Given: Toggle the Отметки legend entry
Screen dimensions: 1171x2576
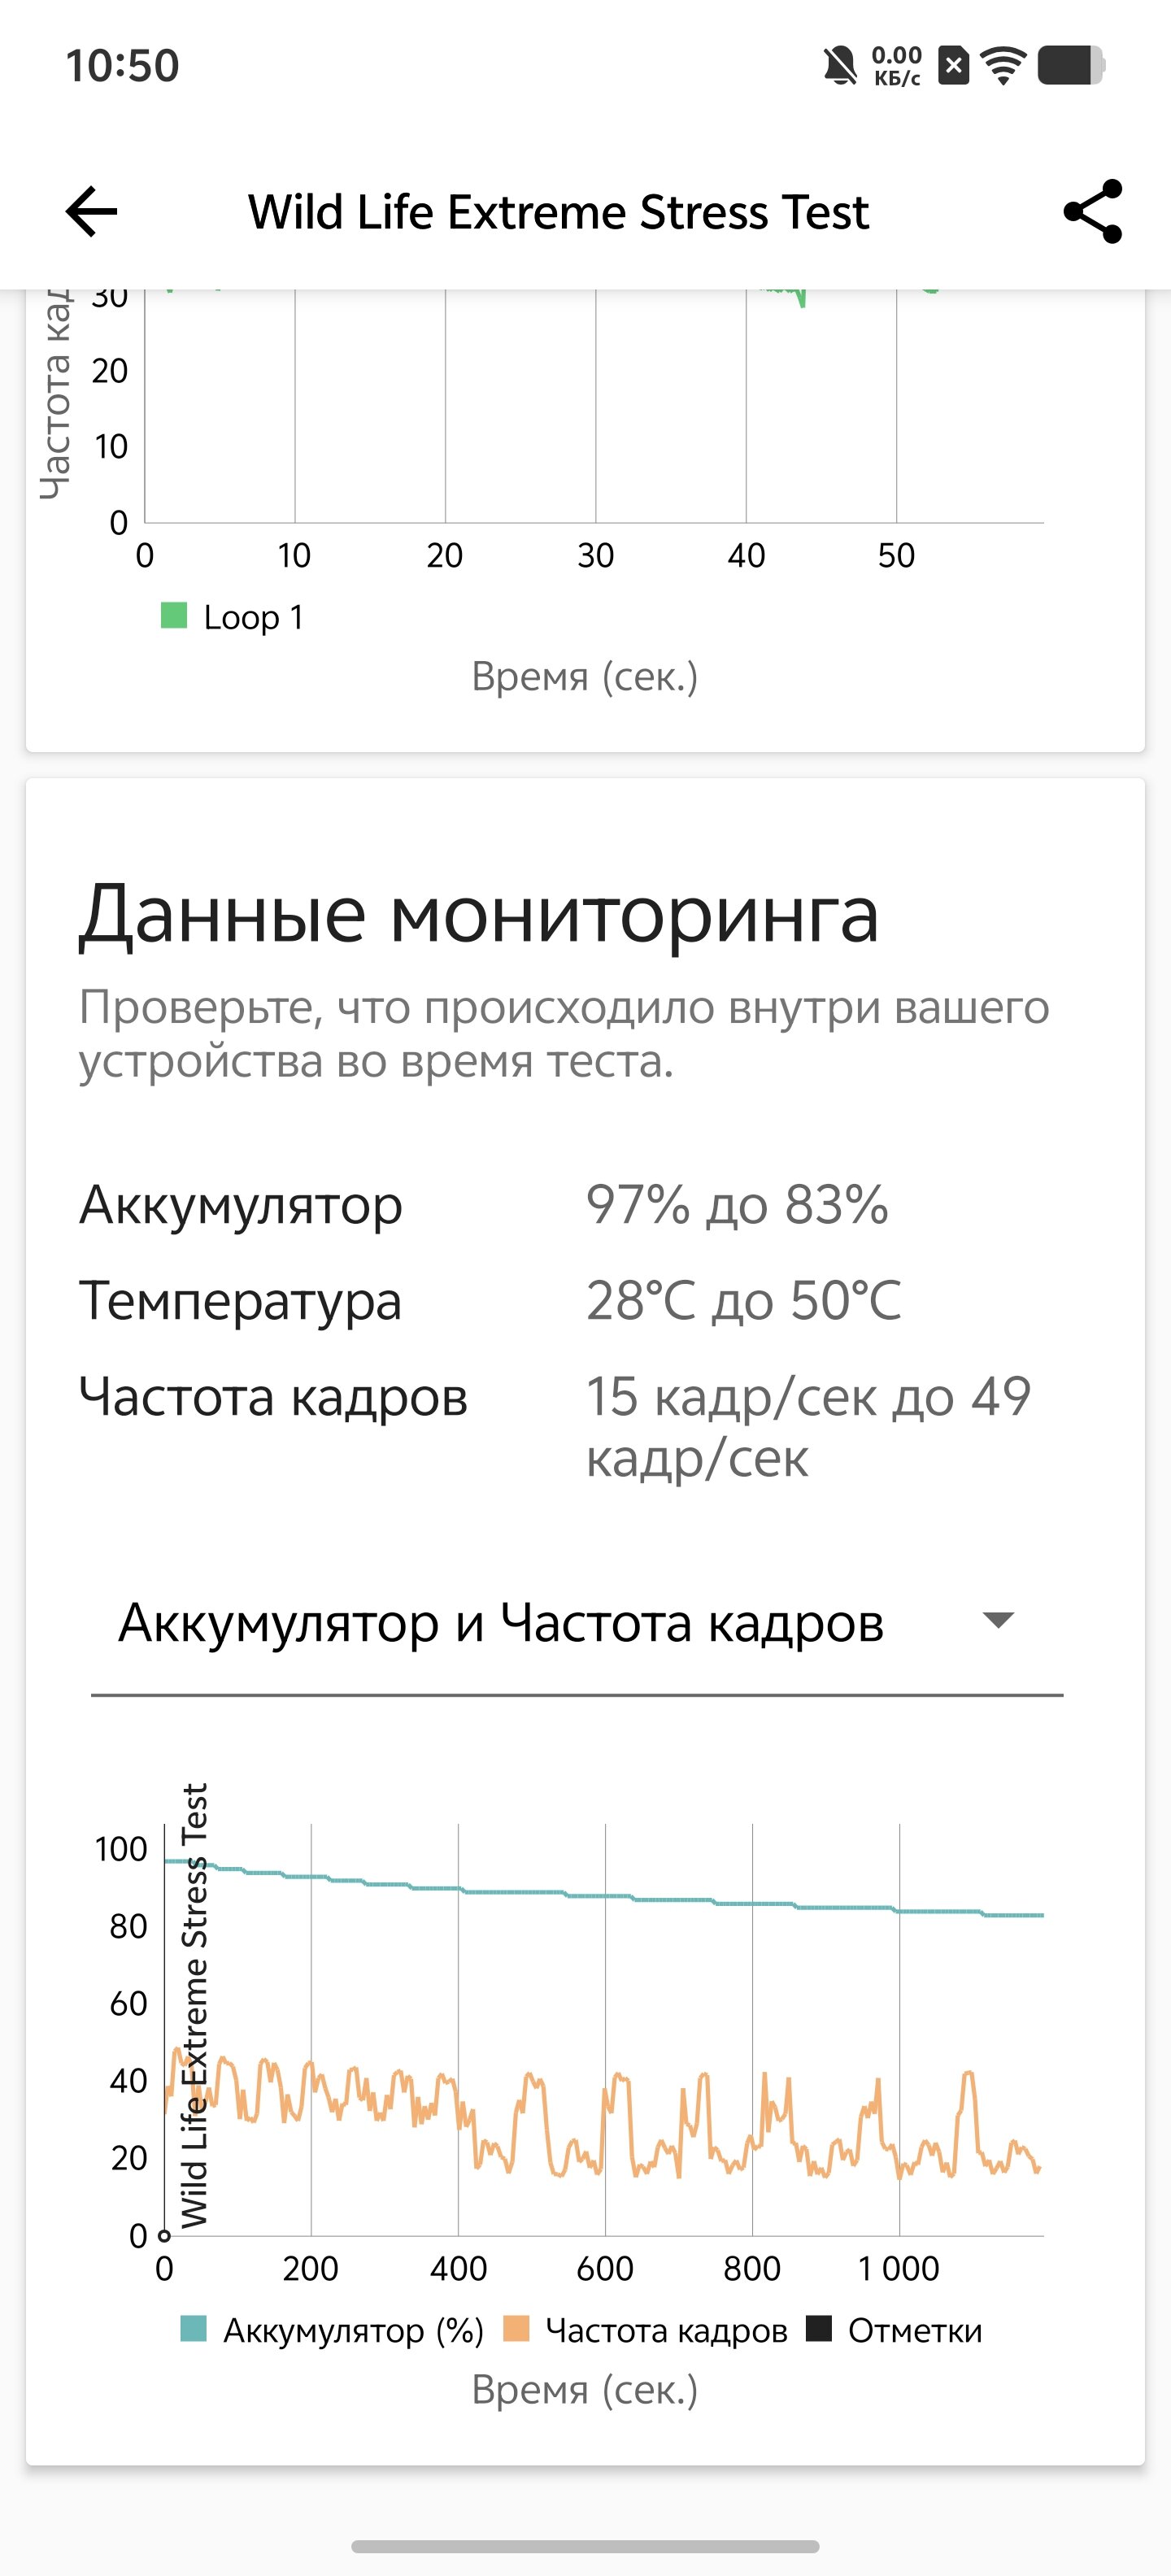Looking at the screenshot, I should point(895,2330).
